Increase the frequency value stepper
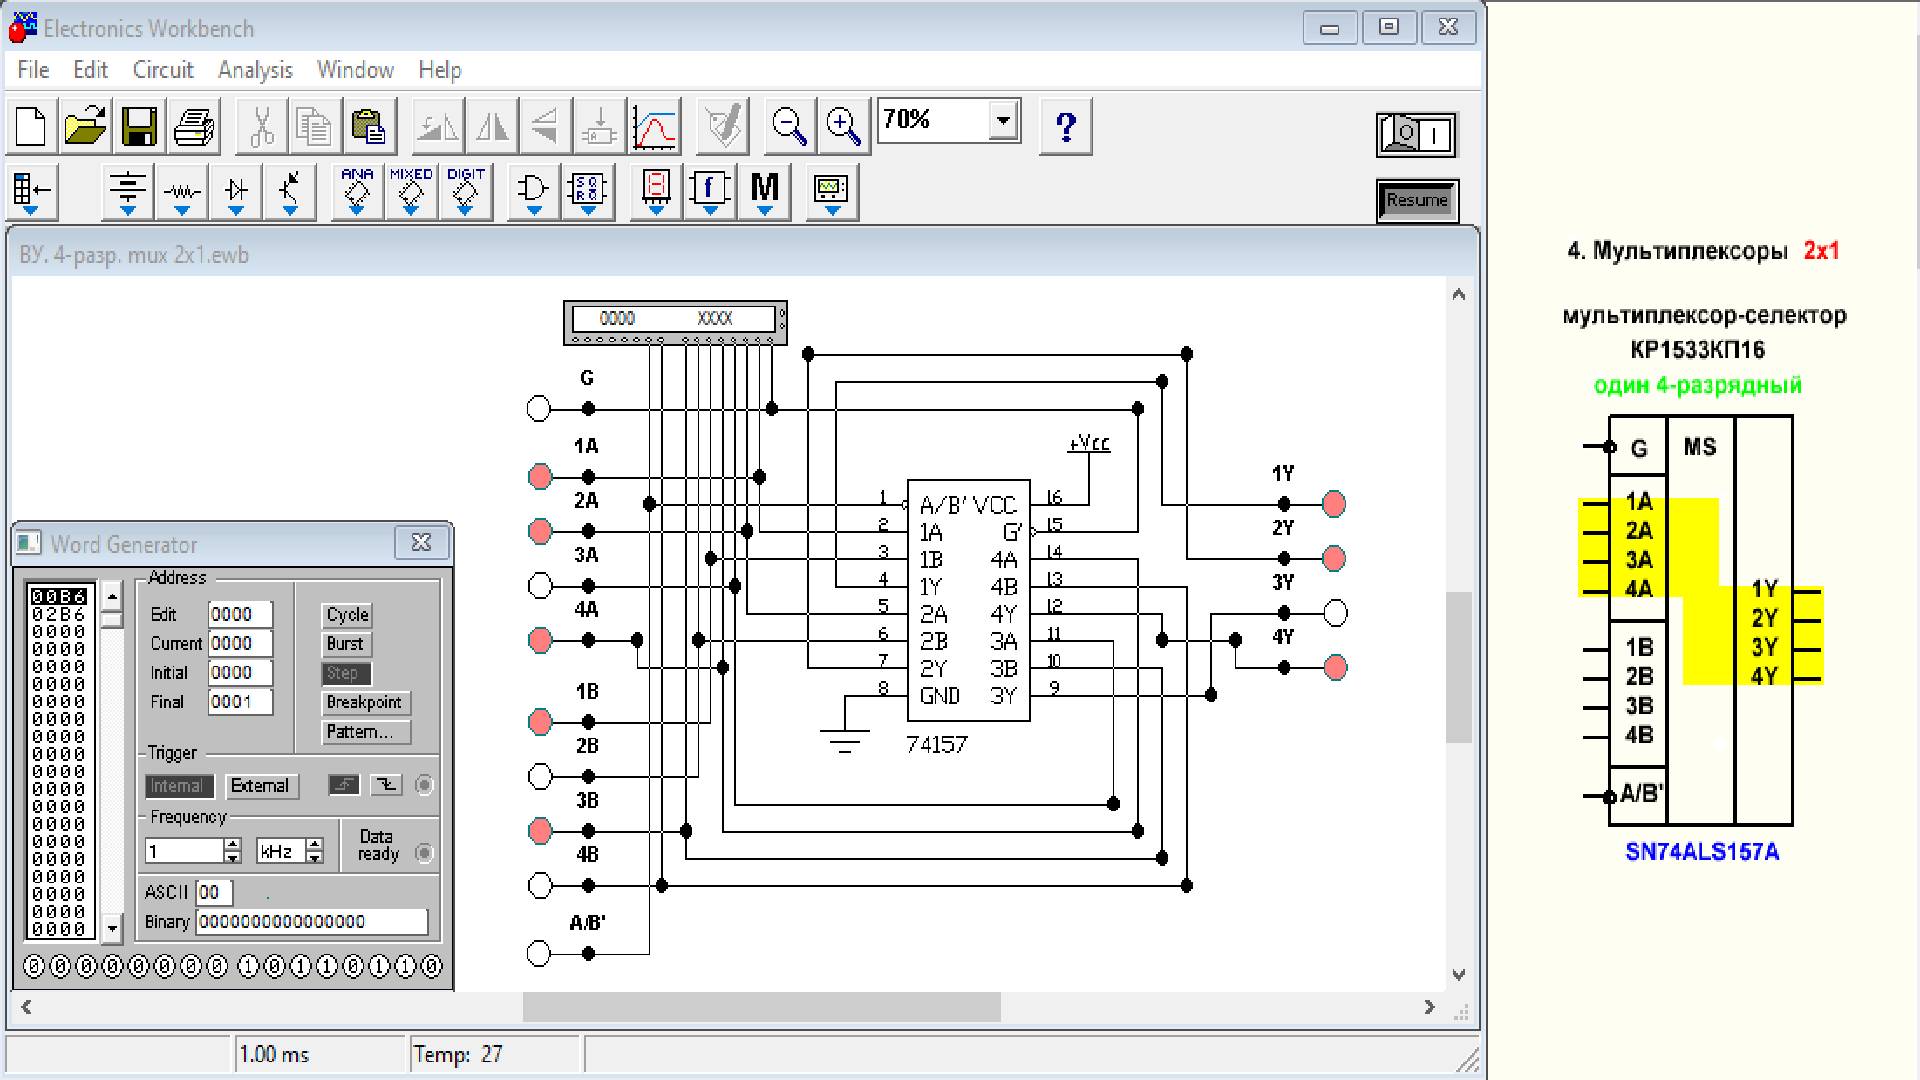This screenshot has height=1080, width=1920. (x=233, y=845)
